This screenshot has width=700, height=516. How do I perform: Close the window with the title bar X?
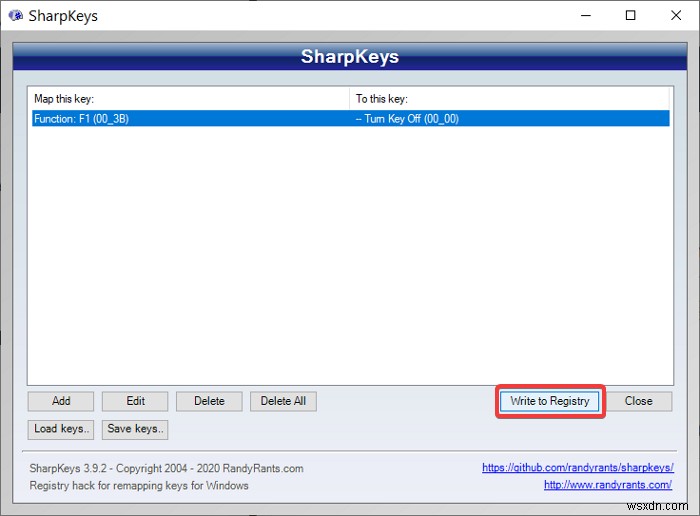[x=676, y=15]
